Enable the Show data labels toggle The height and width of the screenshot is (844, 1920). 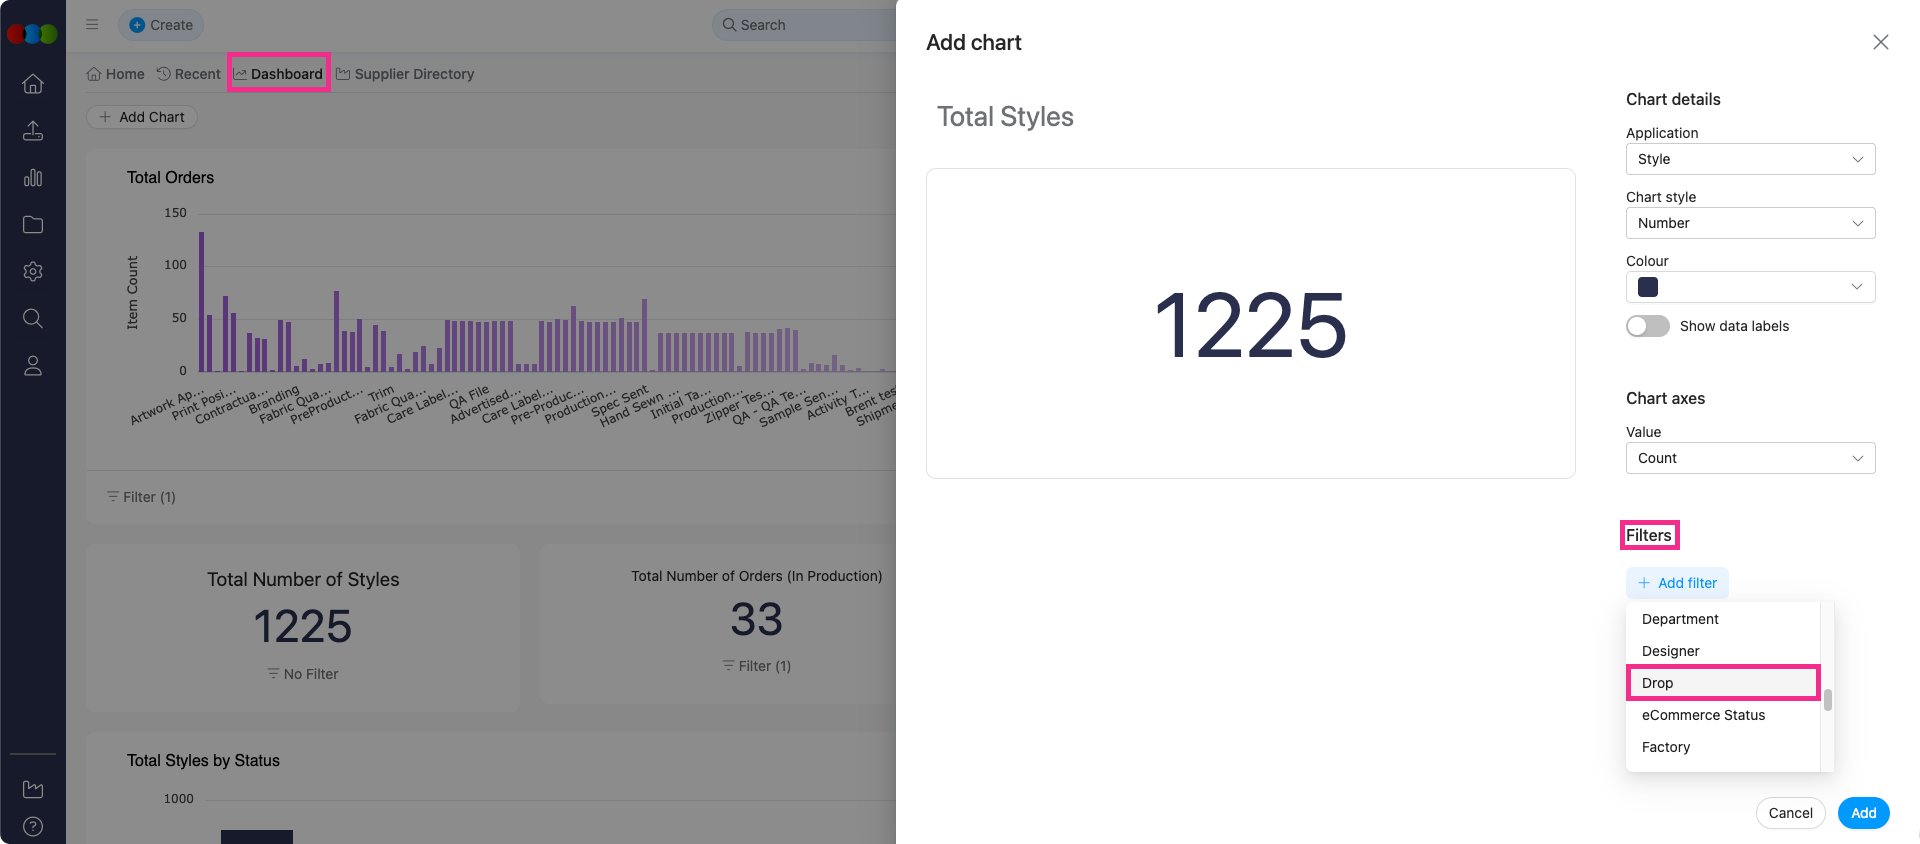tap(1647, 326)
